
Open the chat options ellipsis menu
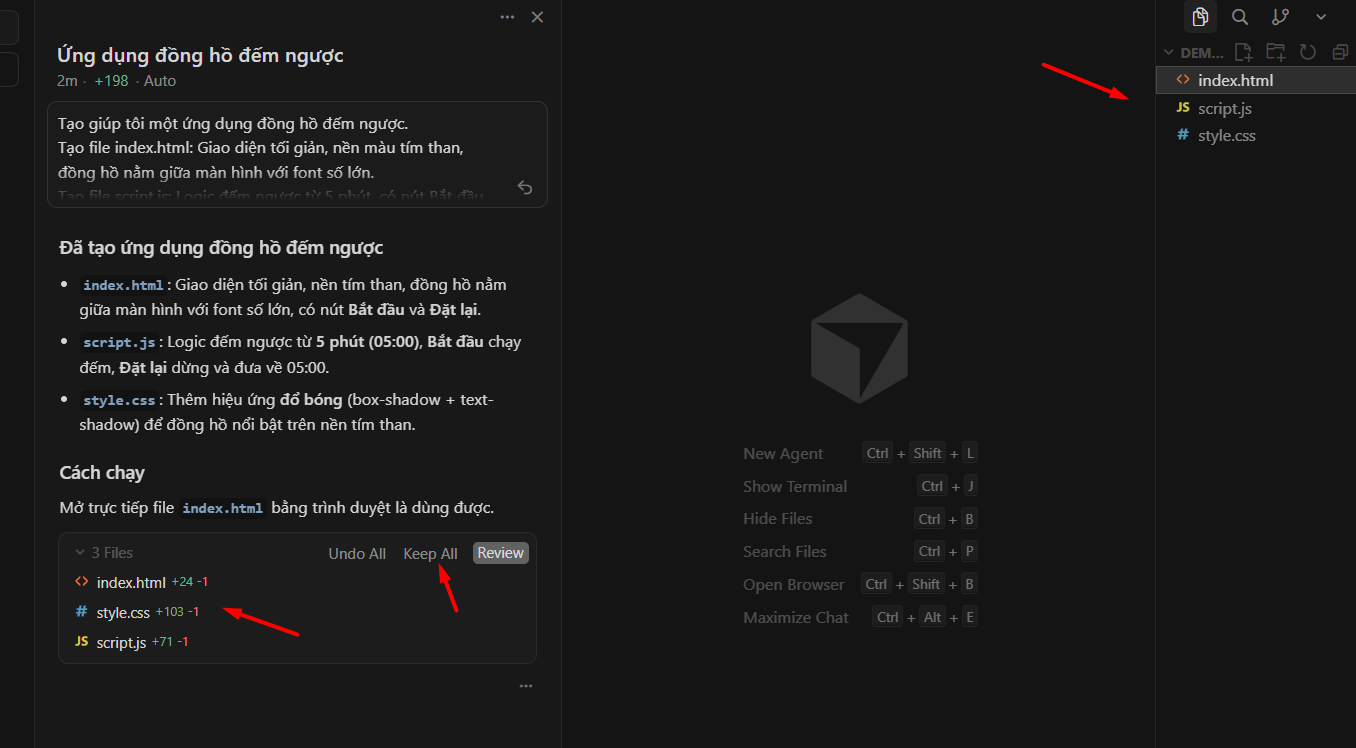click(x=507, y=17)
